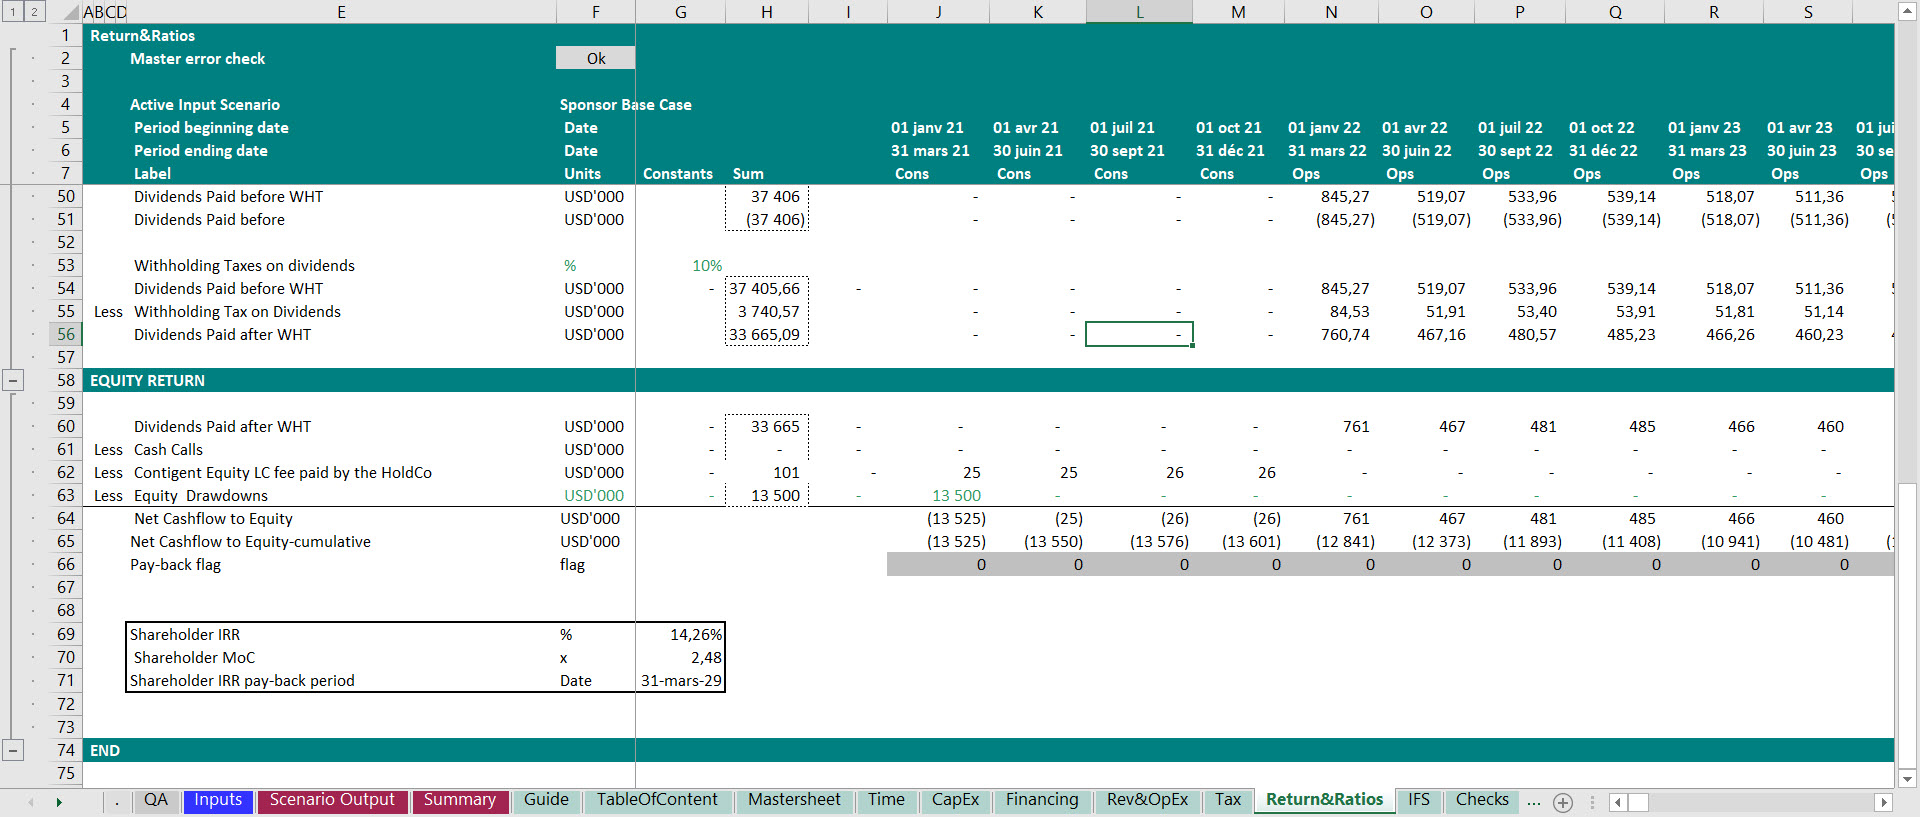
Task: Switch to the Inputs sheet tab
Action: (218, 800)
